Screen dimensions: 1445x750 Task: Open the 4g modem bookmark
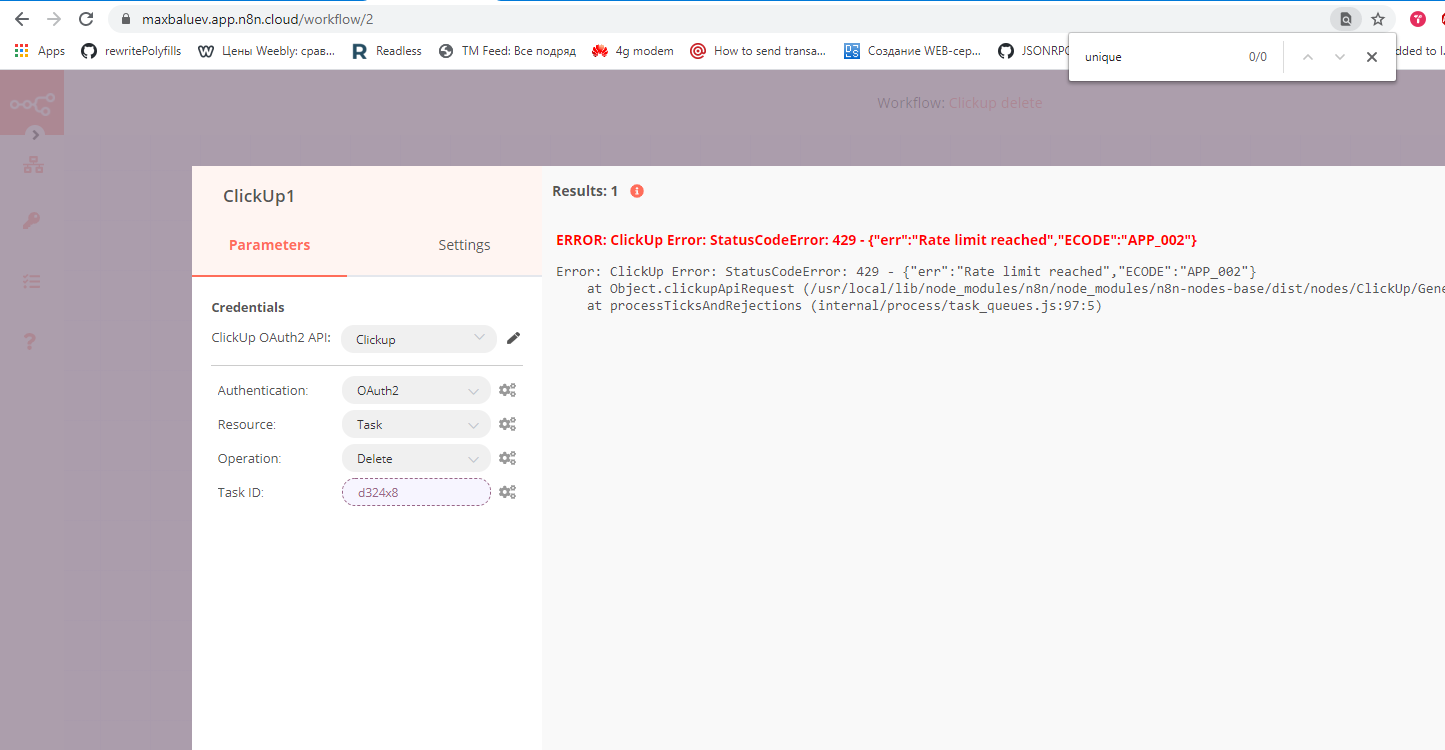pyautogui.click(x=633, y=51)
